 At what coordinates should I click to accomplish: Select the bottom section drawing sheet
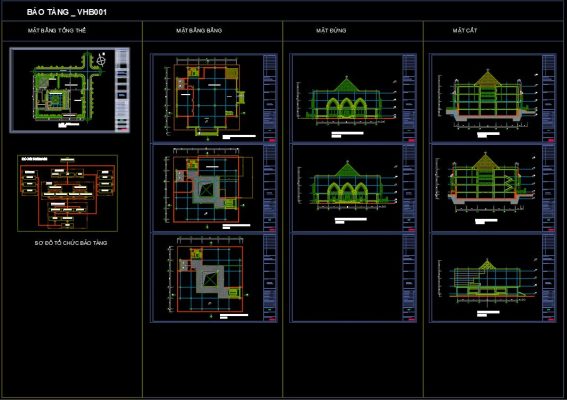pyautogui.click(x=493, y=277)
